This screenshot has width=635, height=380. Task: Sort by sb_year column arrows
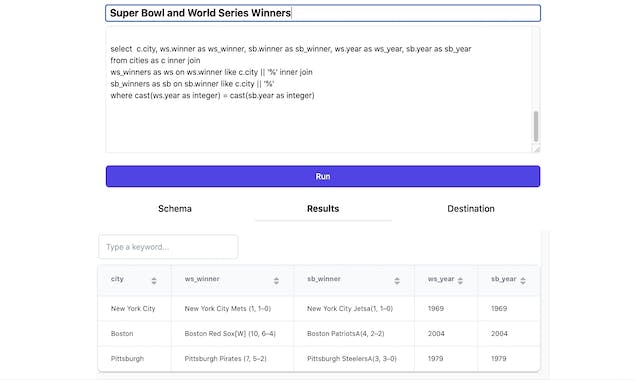coord(523,280)
